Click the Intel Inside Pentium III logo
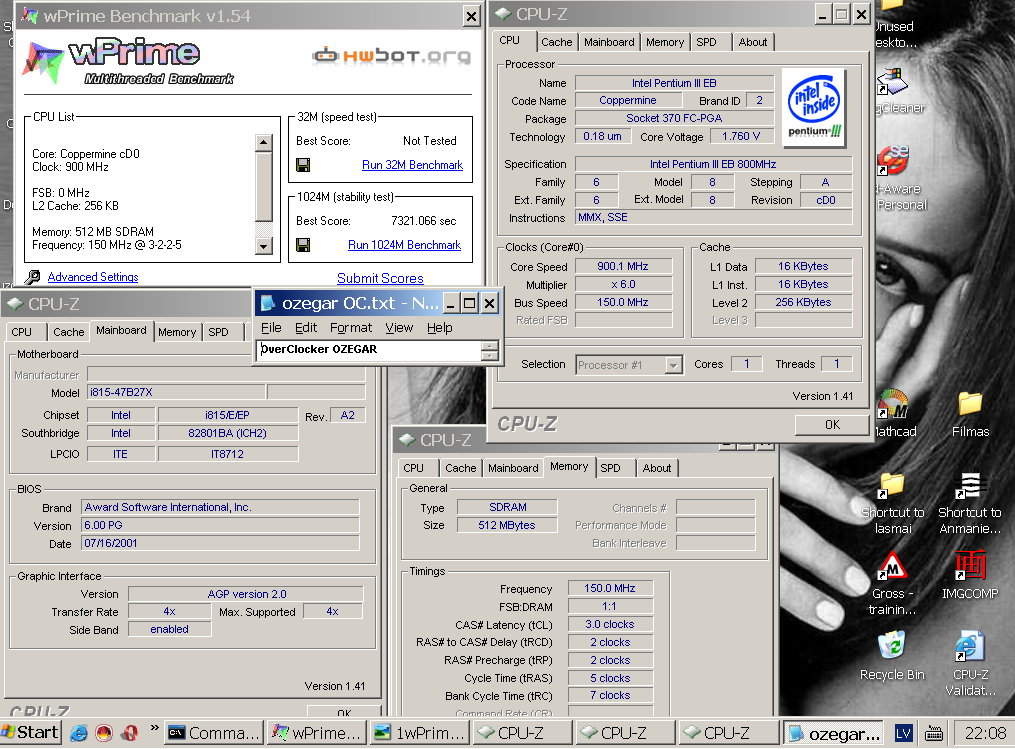 [x=814, y=108]
